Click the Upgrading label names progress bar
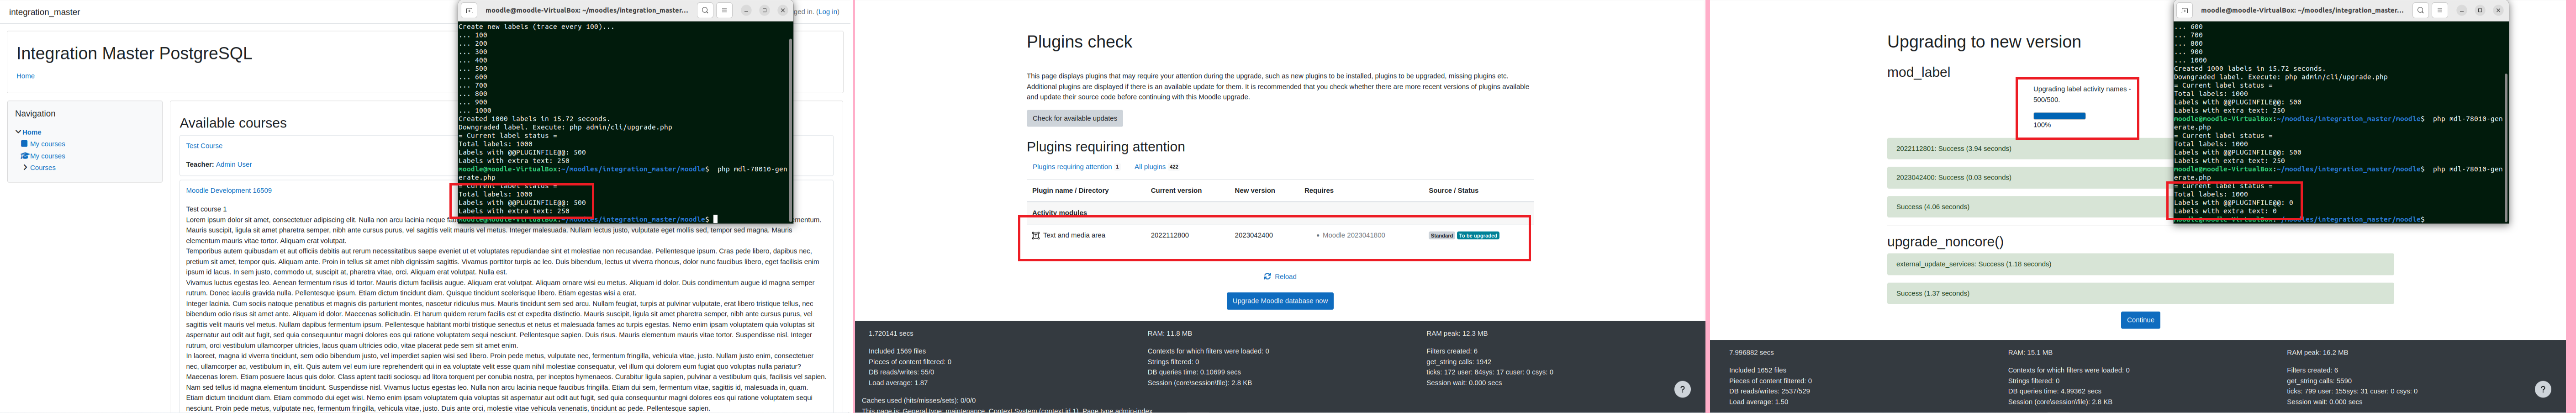 pos(2059,116)
